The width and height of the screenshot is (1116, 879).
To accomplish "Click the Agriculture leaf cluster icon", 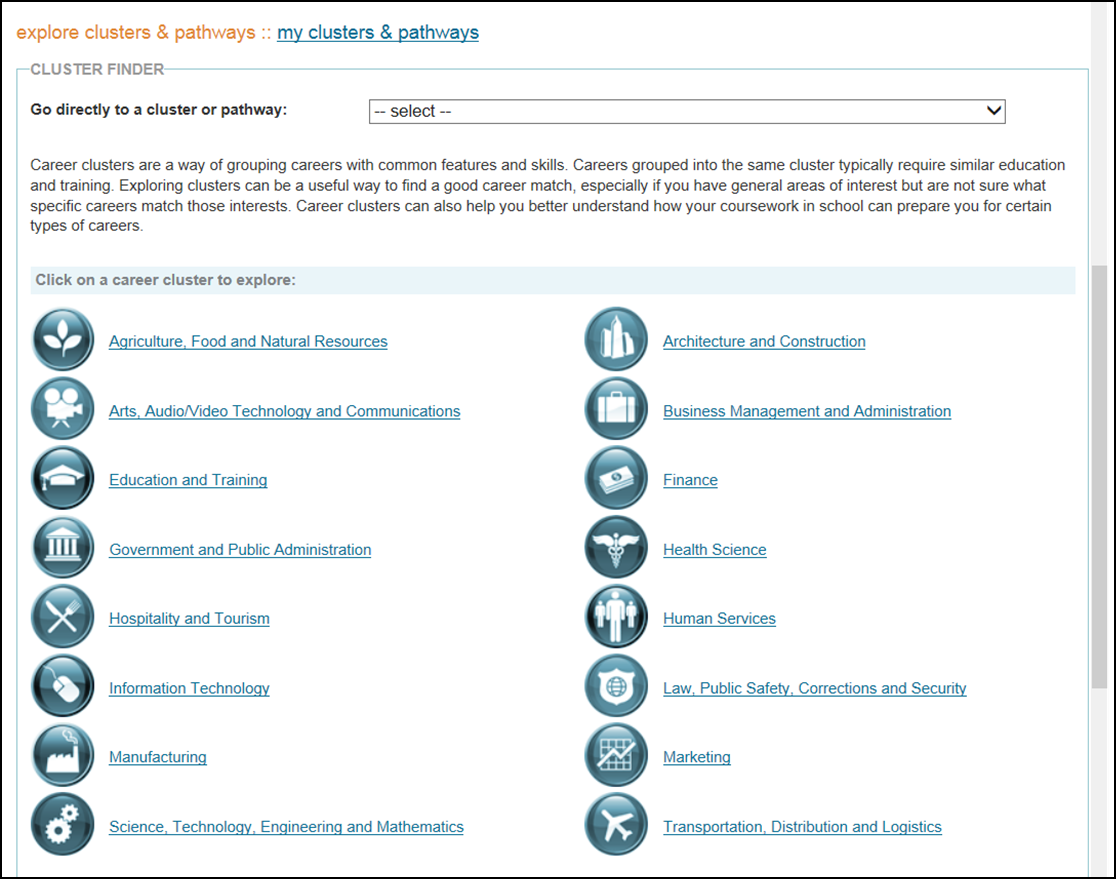I will (63, 340).
